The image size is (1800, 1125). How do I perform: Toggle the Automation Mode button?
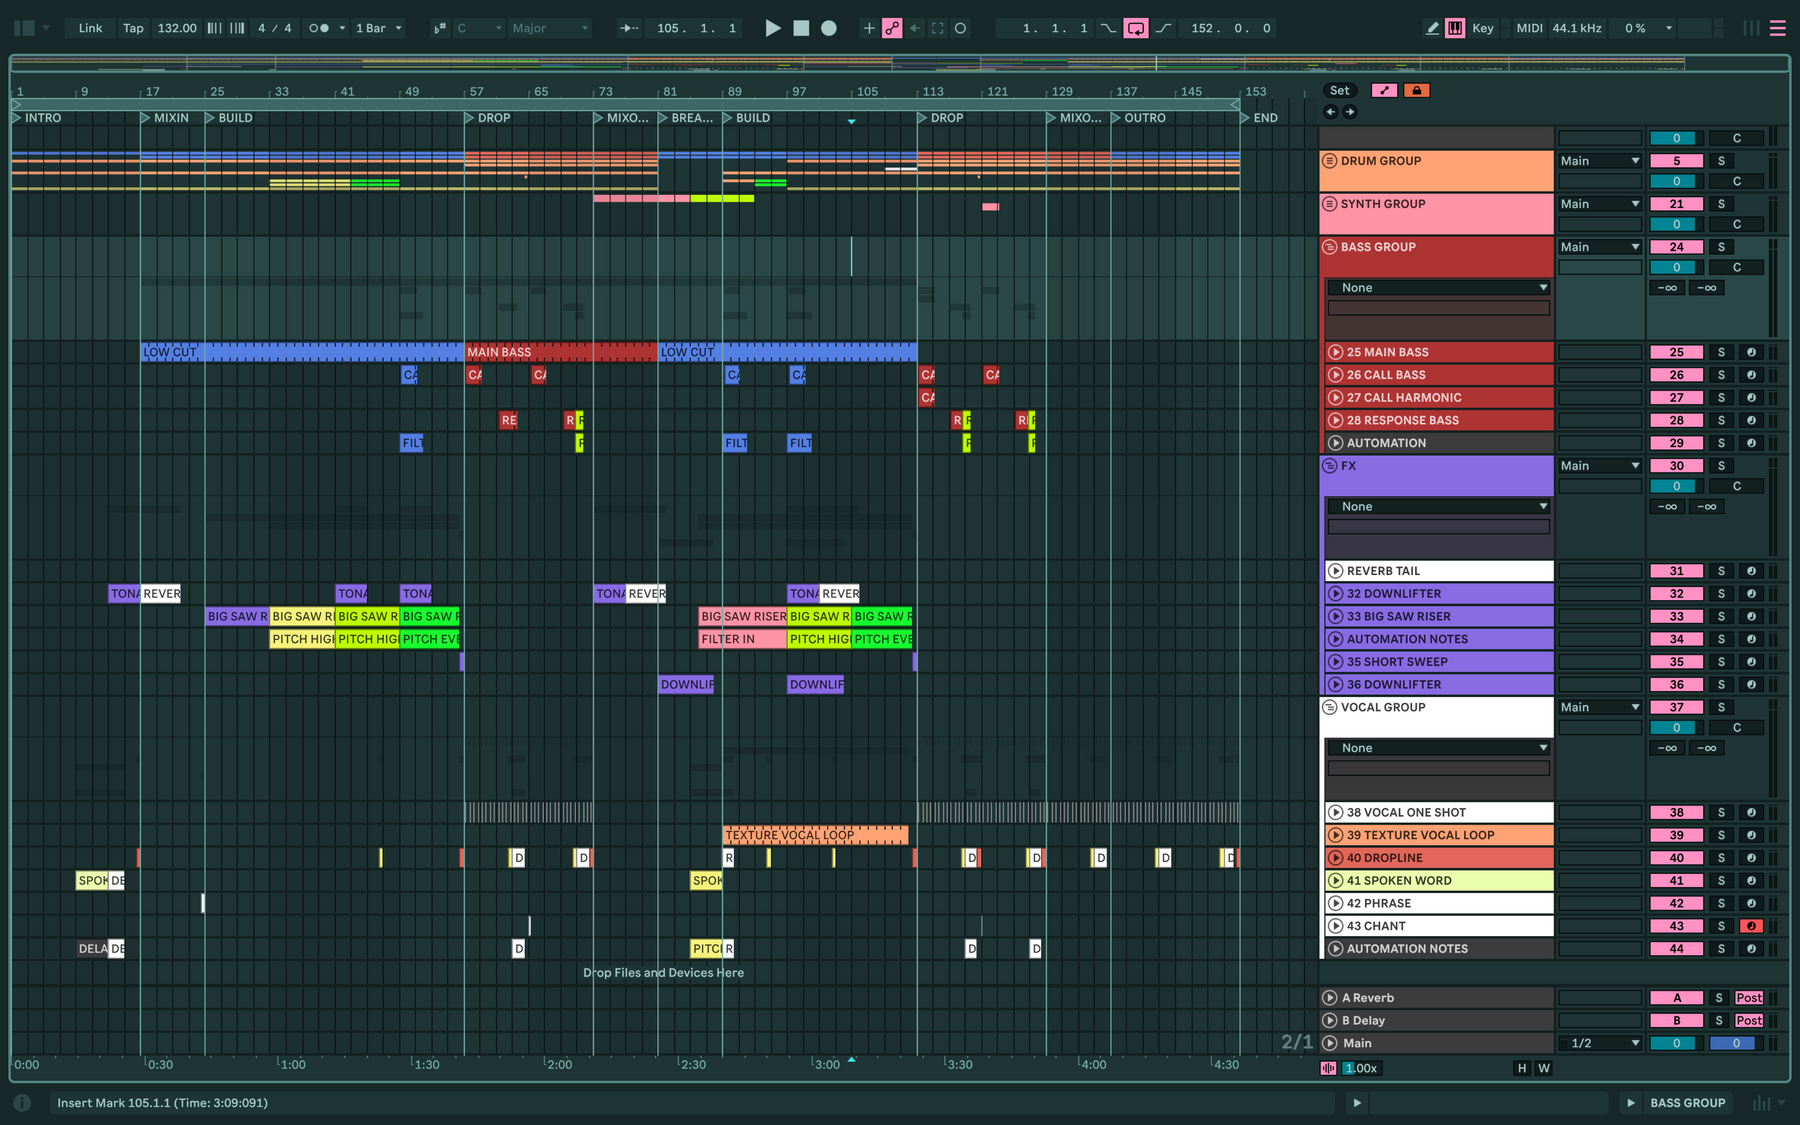click(x=1384, y=90)
